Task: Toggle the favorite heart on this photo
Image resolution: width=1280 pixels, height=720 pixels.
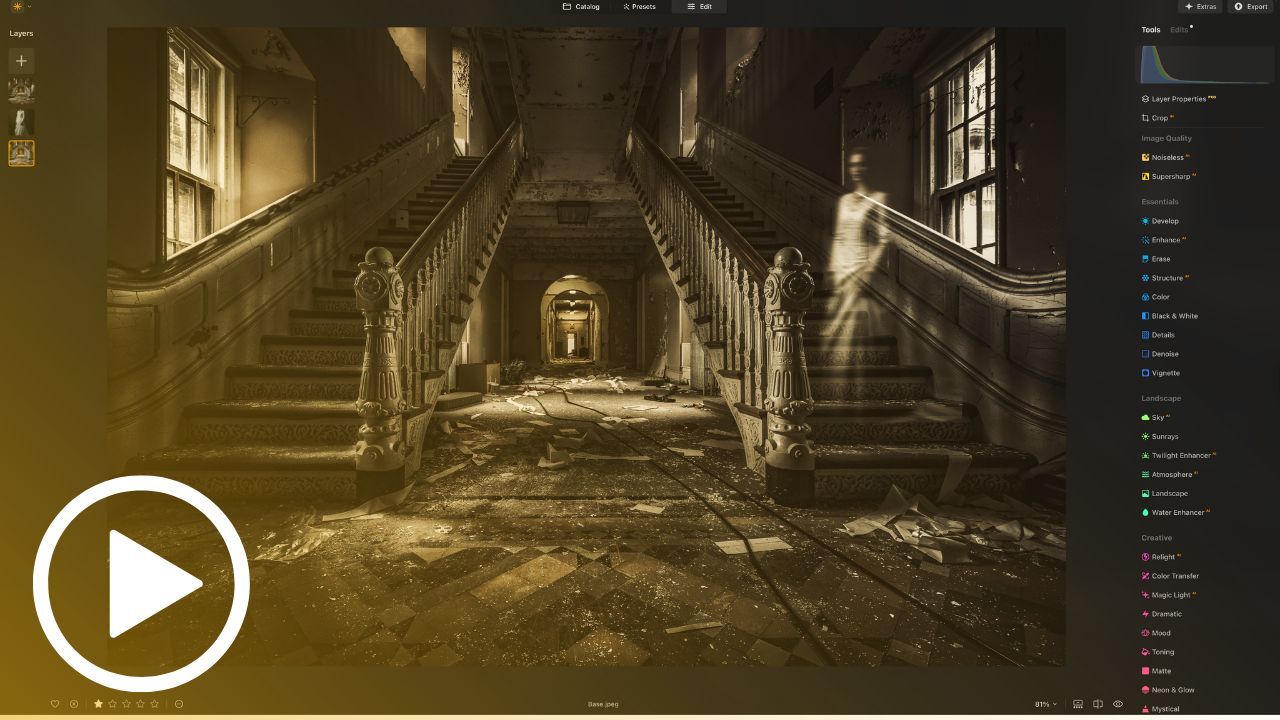Action: (56, 703)
